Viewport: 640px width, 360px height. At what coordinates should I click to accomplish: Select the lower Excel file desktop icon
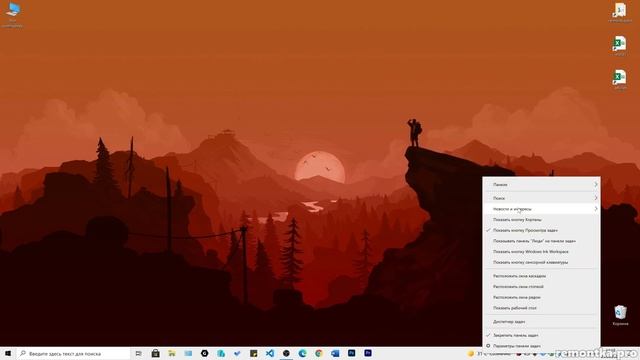[x=620, y=79]
